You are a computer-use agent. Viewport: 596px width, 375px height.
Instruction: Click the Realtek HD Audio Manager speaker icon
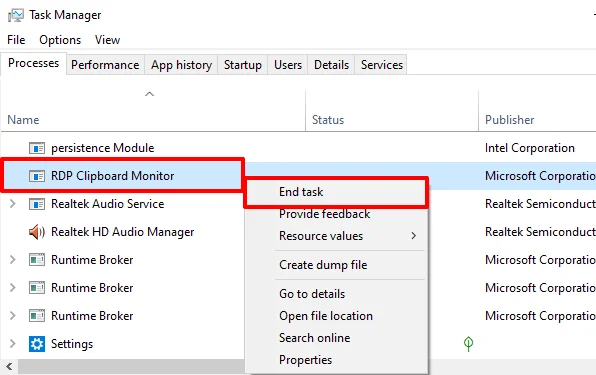point(37,232)
